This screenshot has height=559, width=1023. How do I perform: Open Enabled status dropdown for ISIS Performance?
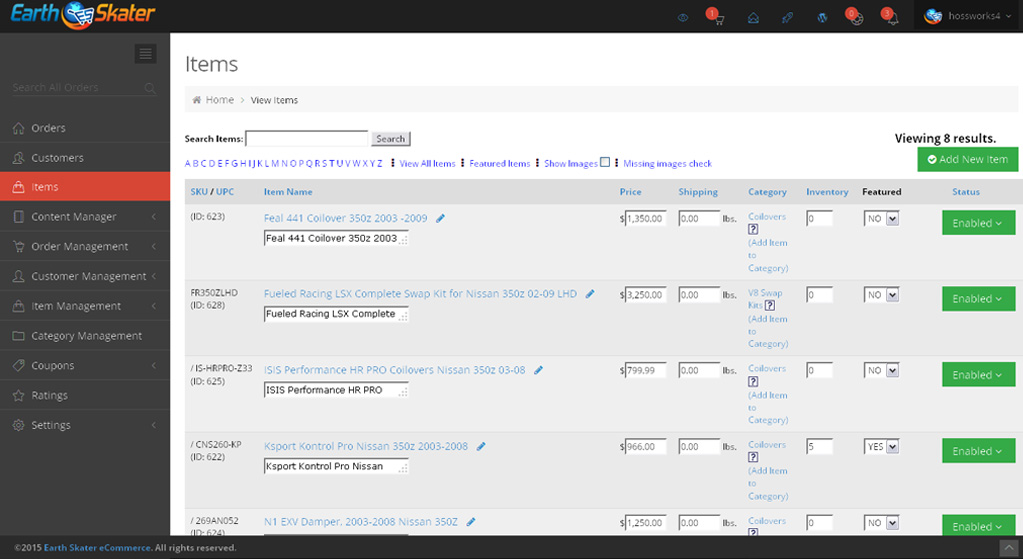click(978, 375)
